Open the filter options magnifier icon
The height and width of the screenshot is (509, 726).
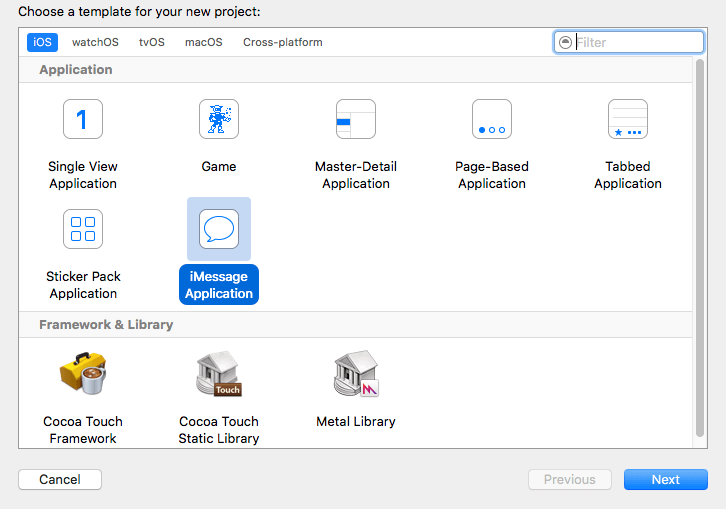click(565, 43)
